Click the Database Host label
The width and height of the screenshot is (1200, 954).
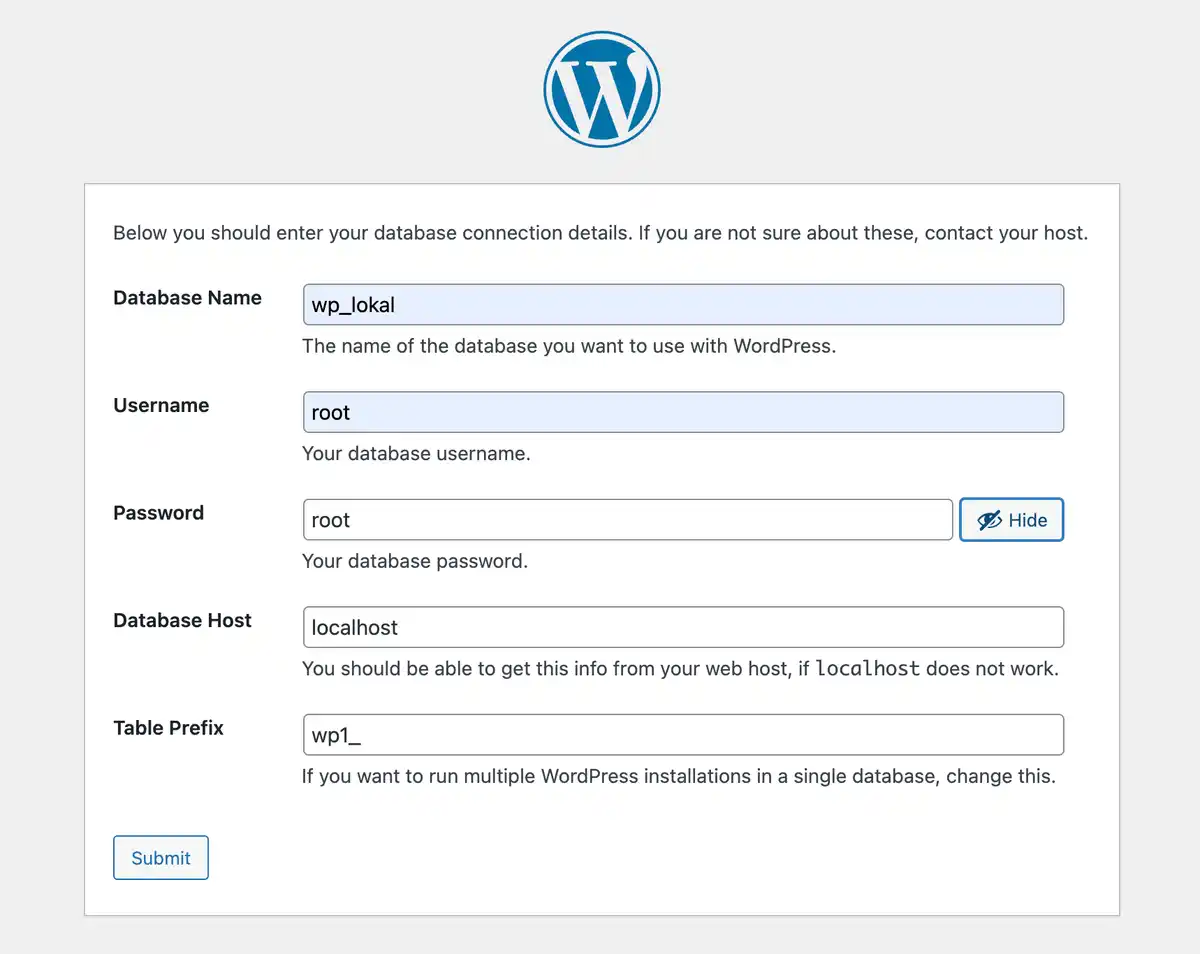point(182,620)
